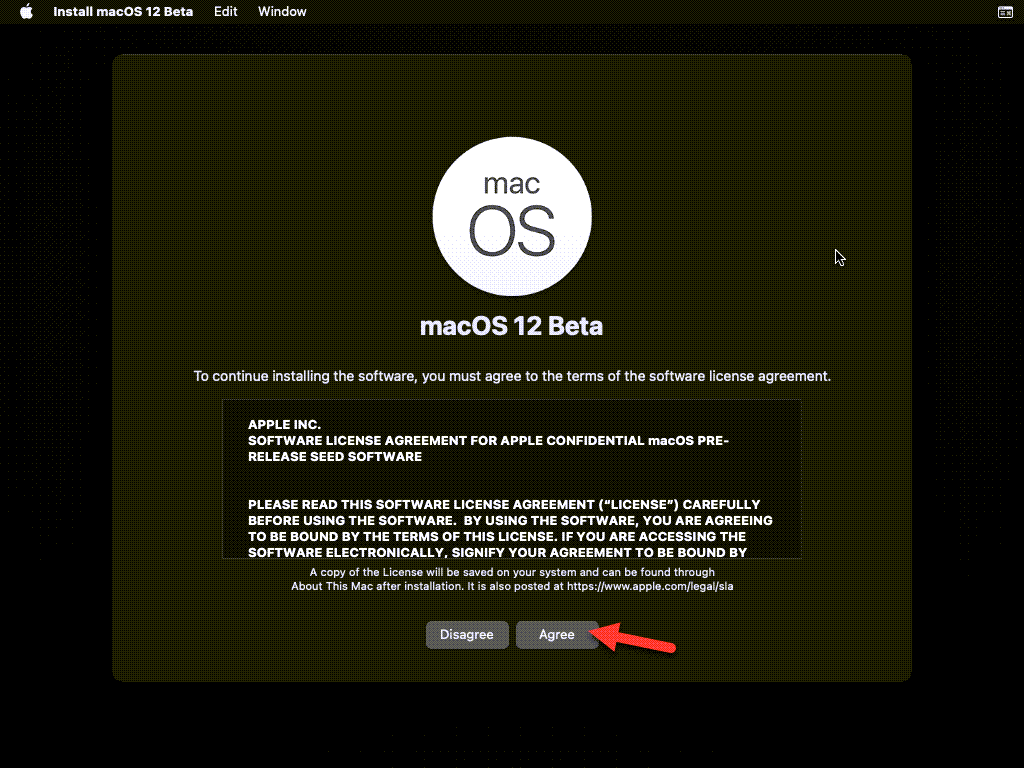Click the PLEASE READ THIS SOFTWARE LICENSE line
The width and height of the screenshot is (1024, 768).
[x=504, y=505]
